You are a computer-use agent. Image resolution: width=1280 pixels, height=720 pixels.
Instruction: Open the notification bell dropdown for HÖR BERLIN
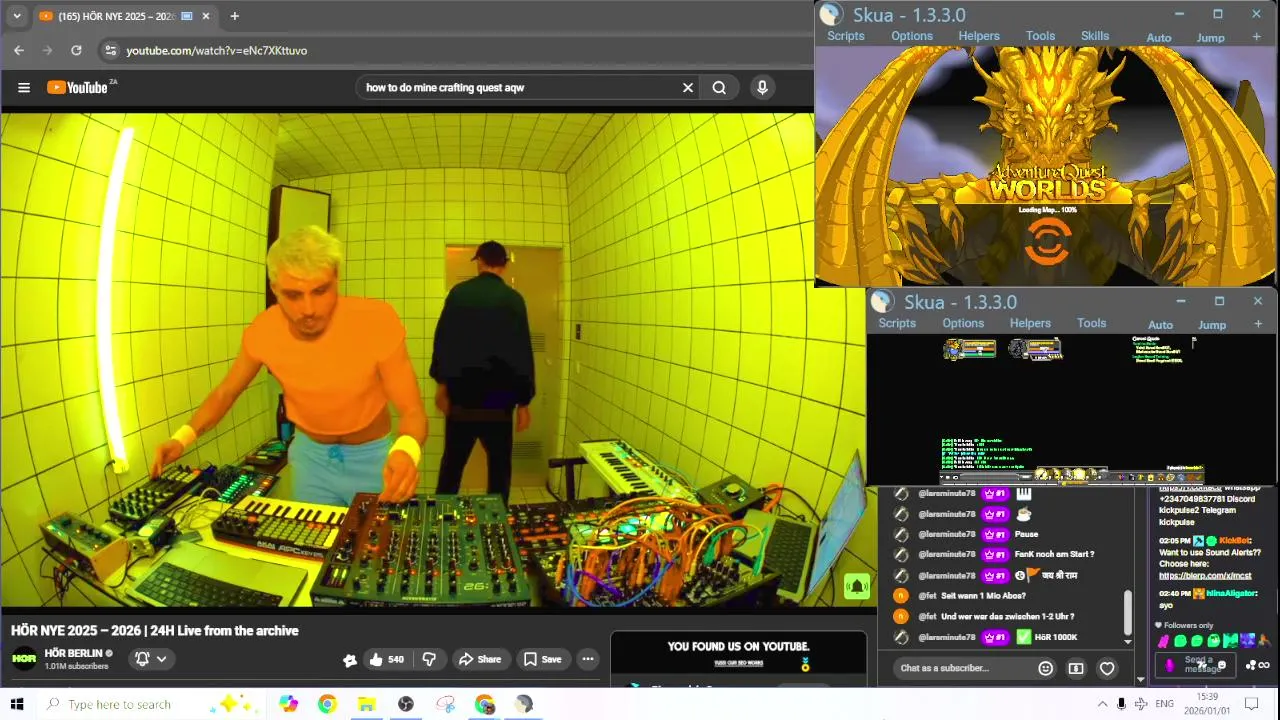tap(151, 659)
